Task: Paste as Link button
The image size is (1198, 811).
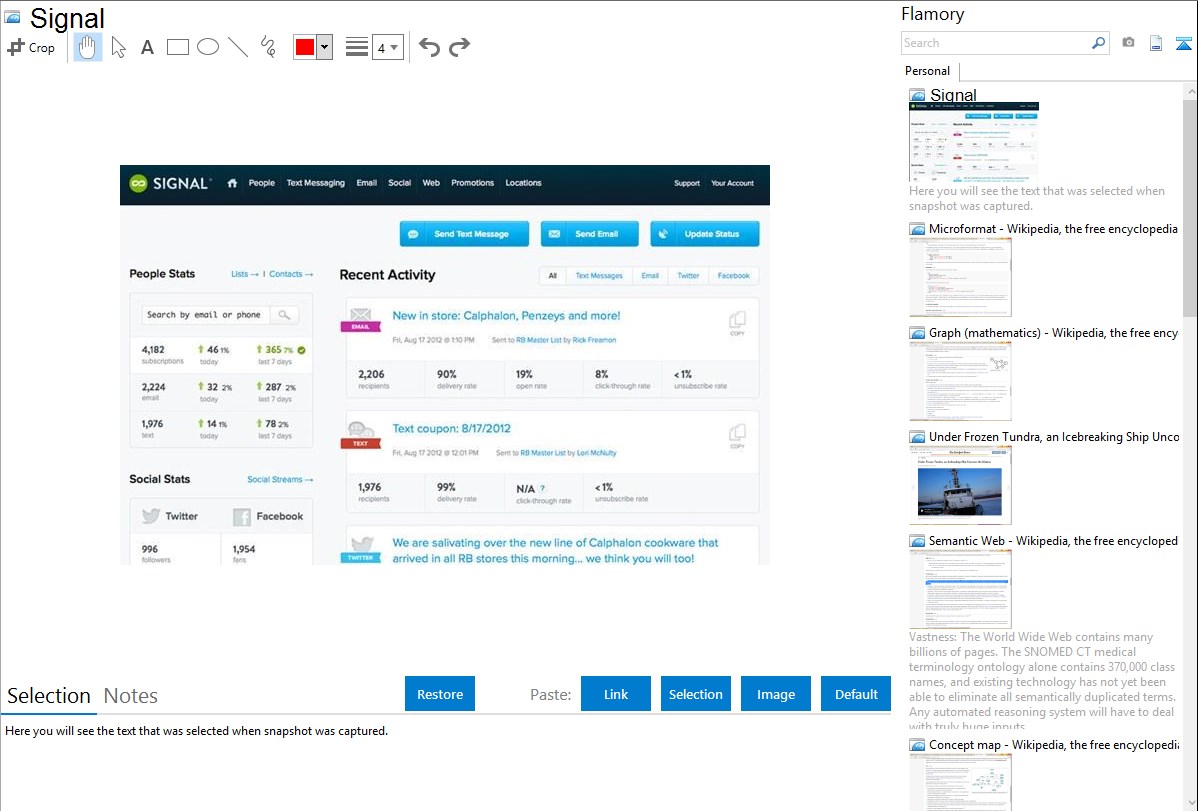Action: point(616,694)
